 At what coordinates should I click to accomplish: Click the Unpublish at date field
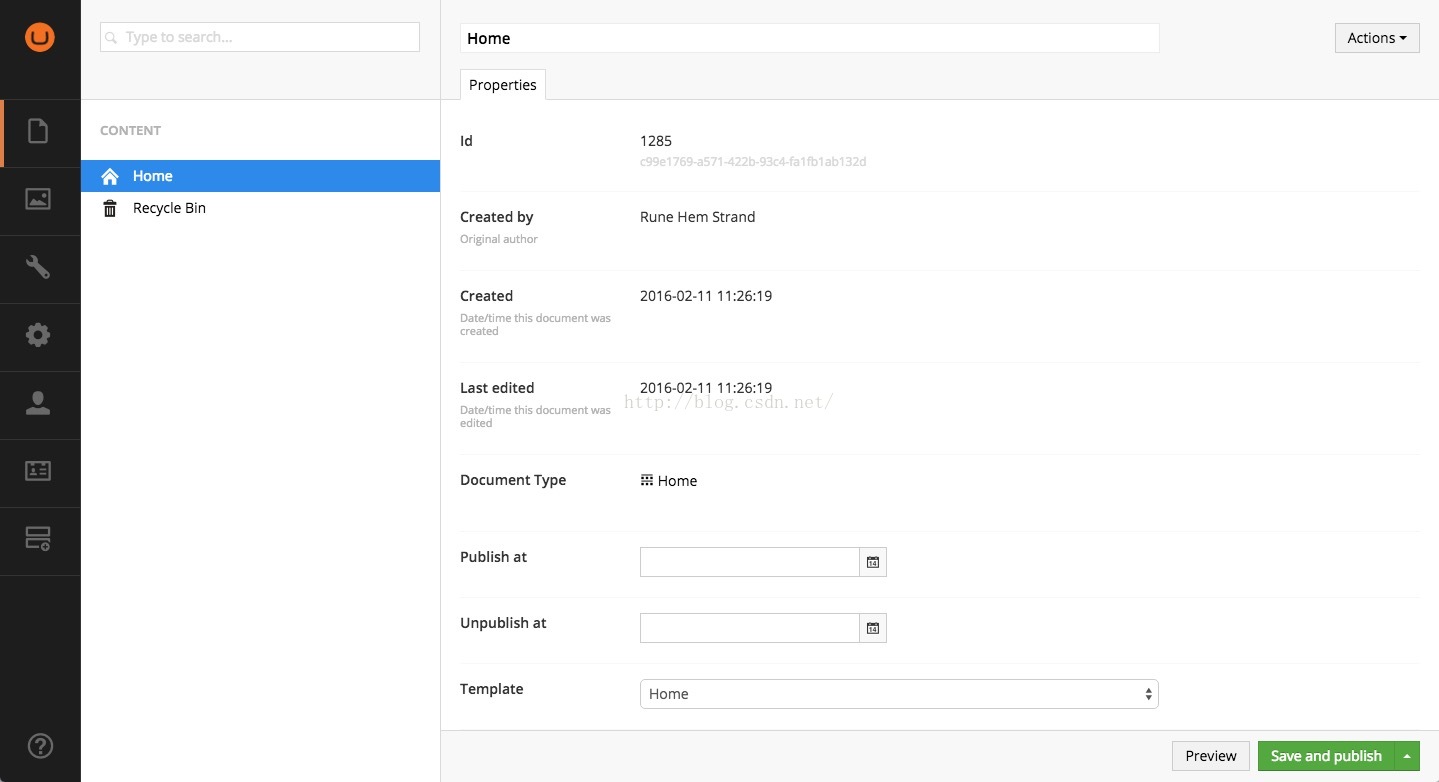(750, 628)
